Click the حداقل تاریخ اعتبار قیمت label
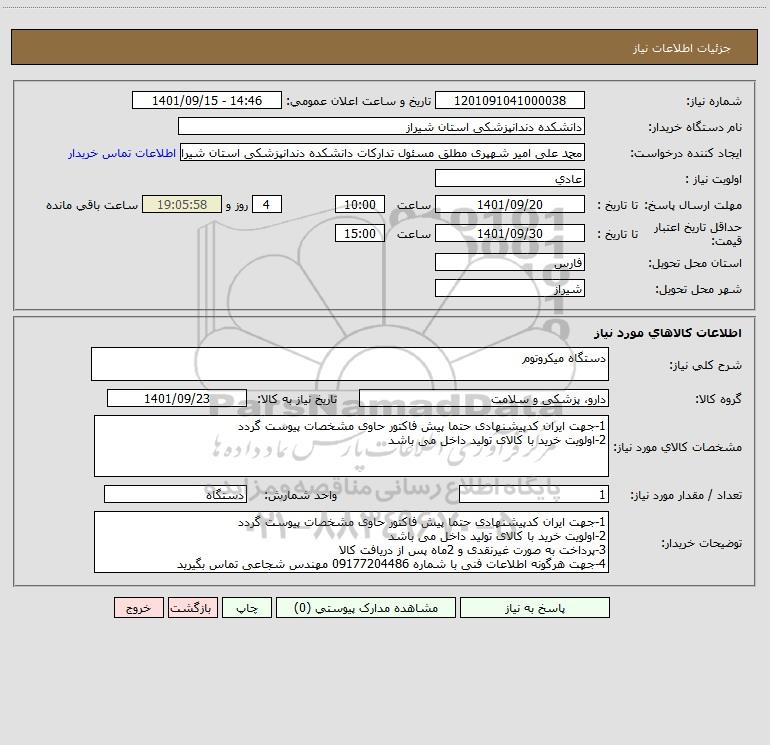770x745 pixels. click(x=698, y=234)
